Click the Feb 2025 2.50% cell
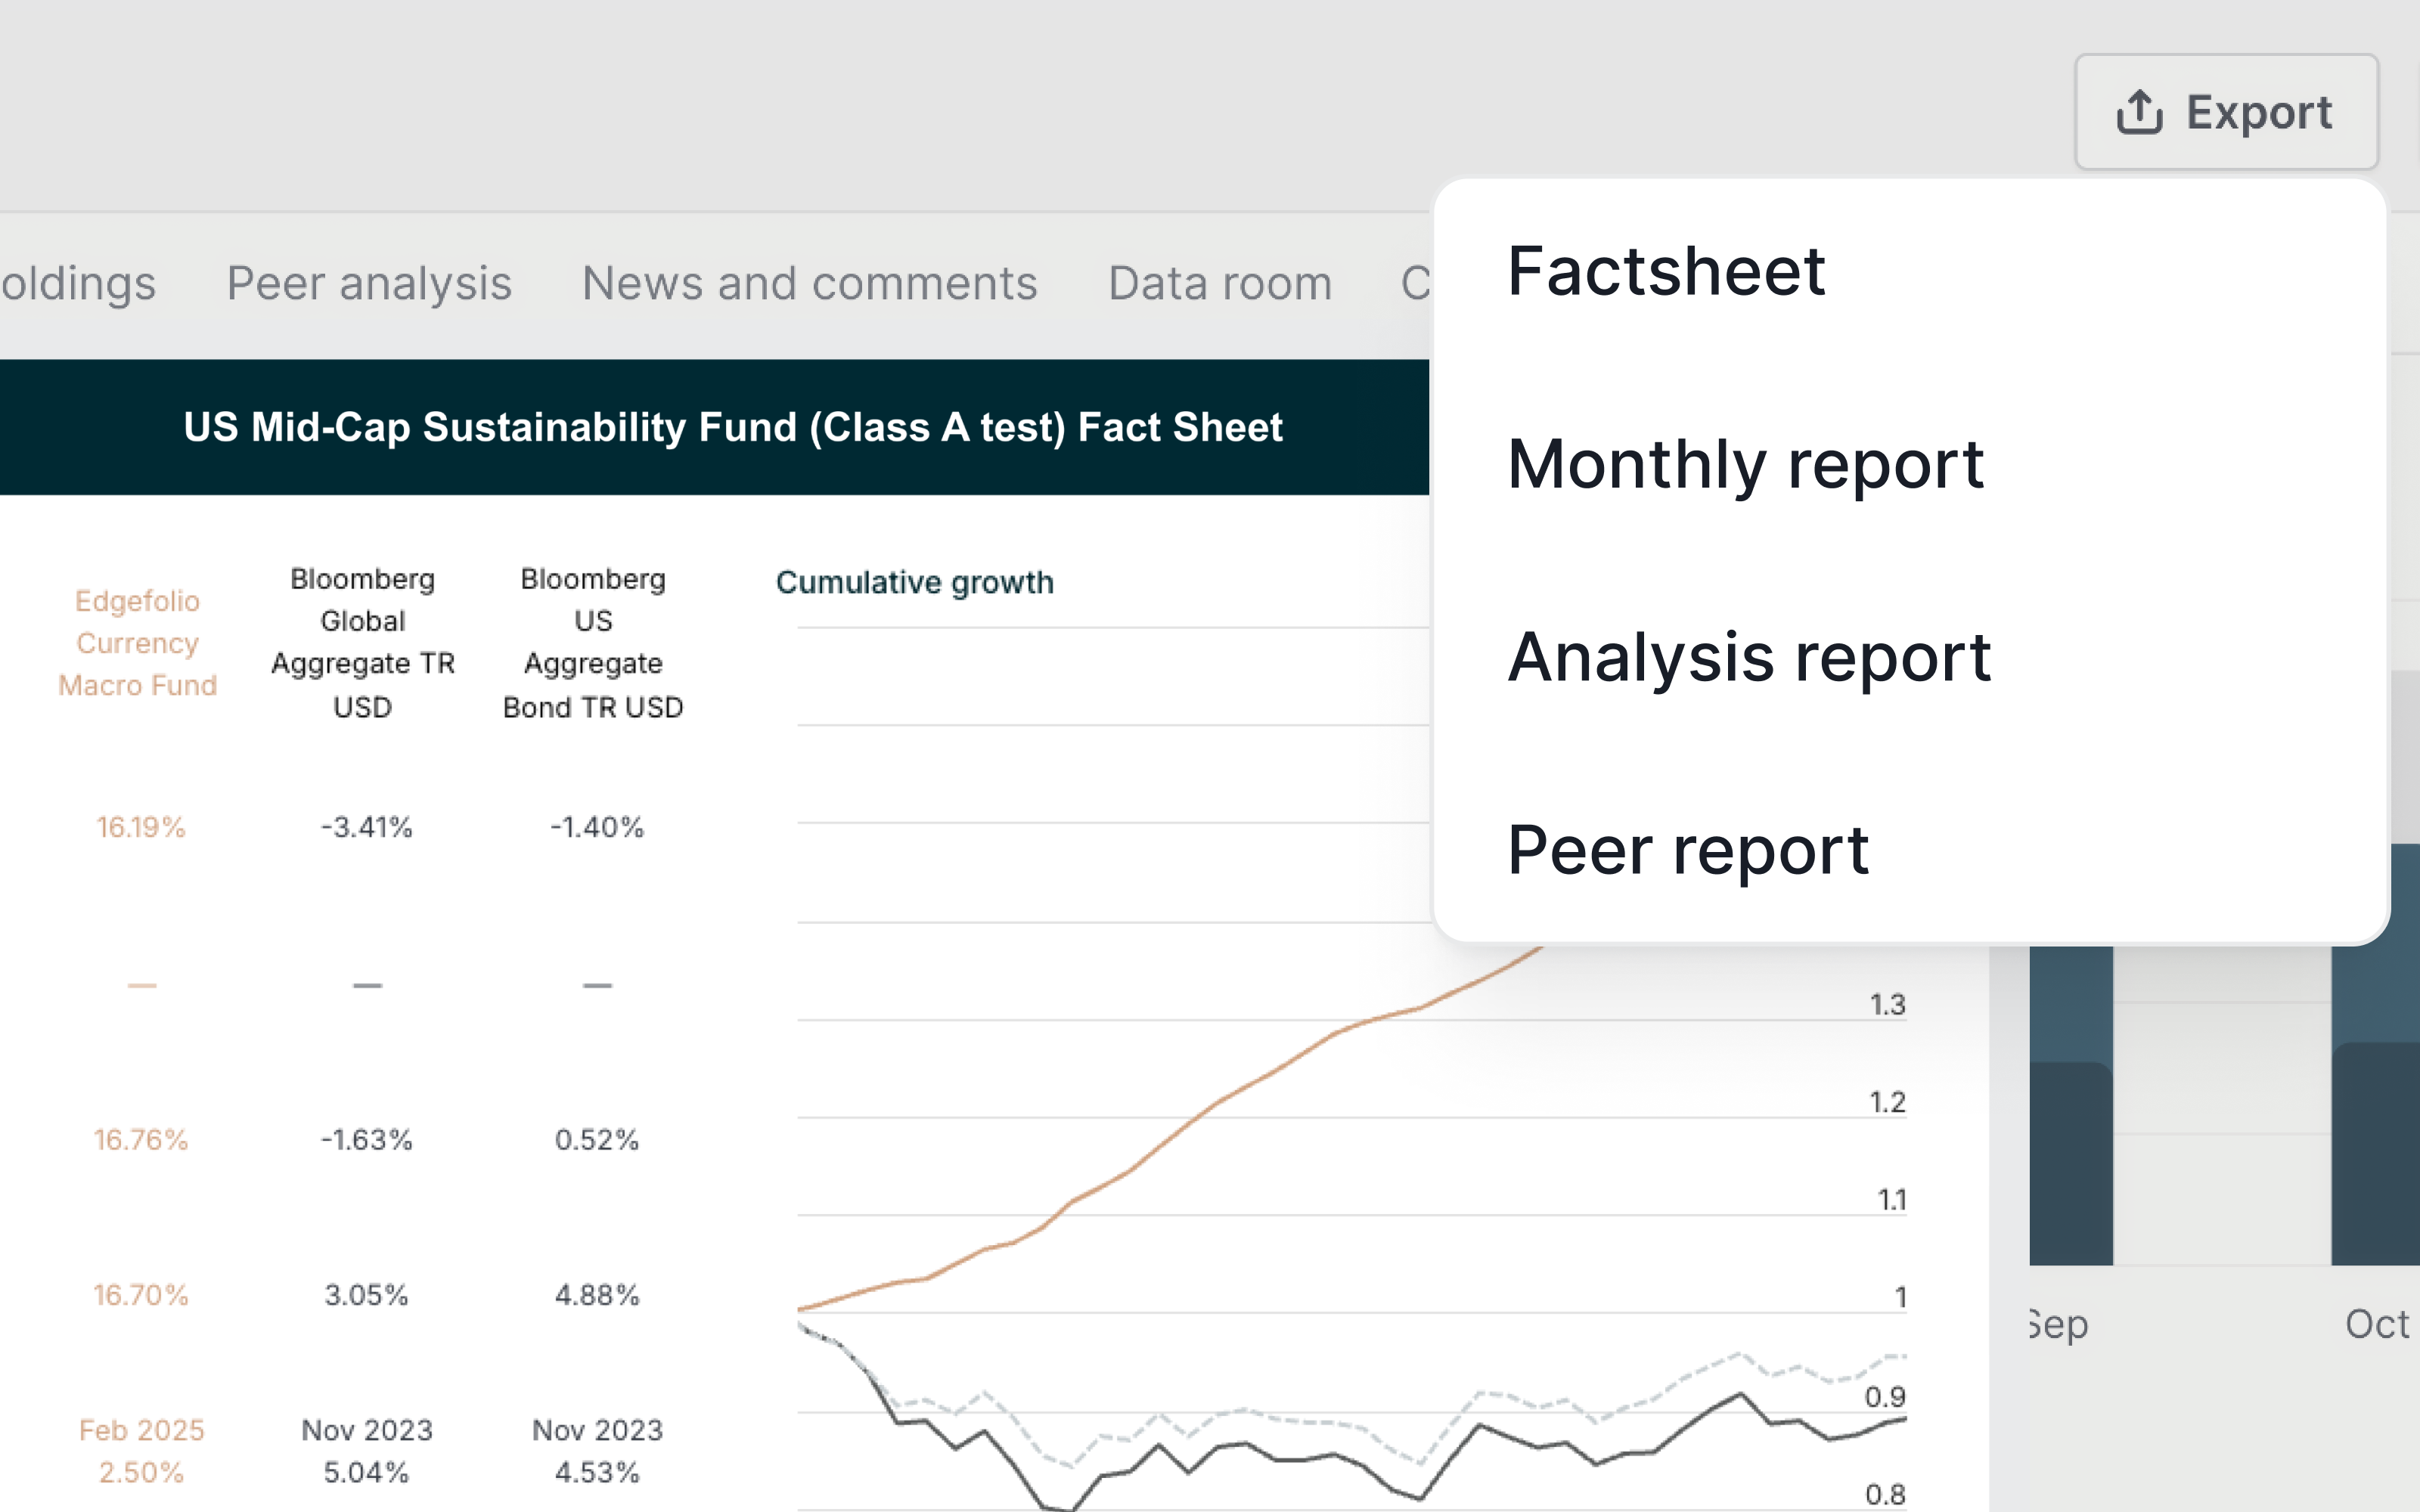Image resolution: width=2420 pixels, height=1512 pixels. 141,1451
